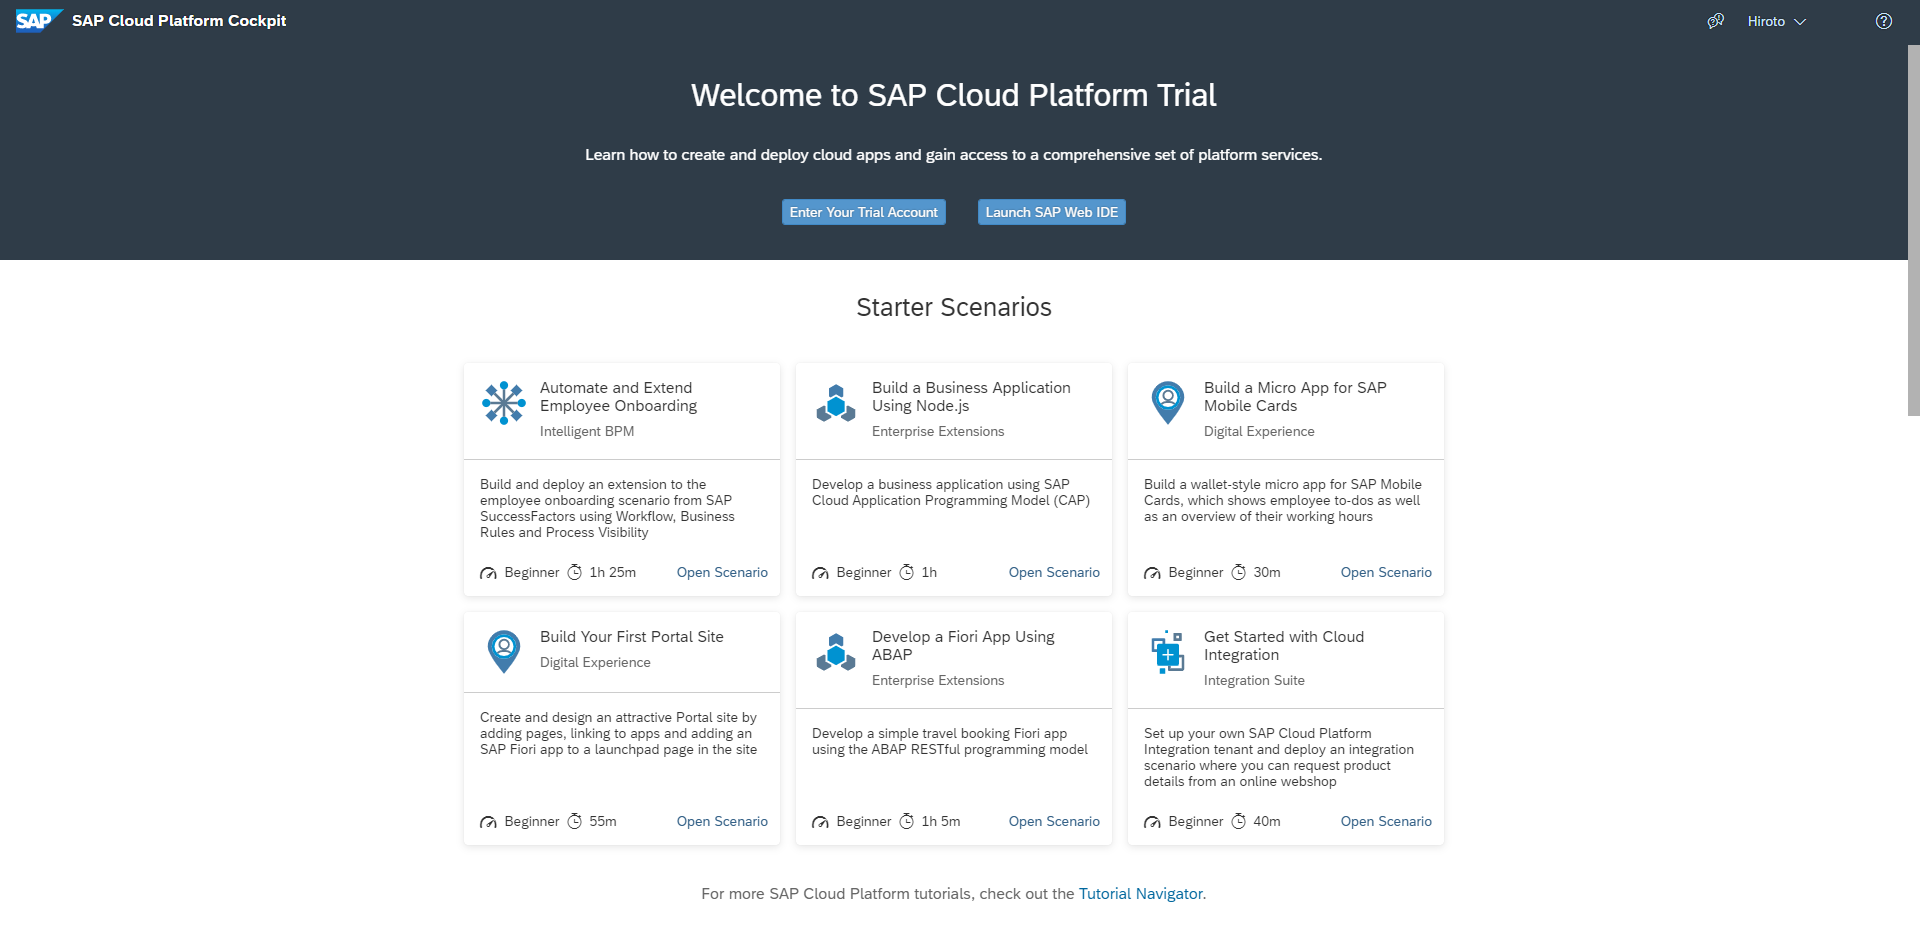Click difficulty gauge icon on Employee Onboarding card
The height and width of the screenshot is (934, 1920).
[x=488, y=573]
